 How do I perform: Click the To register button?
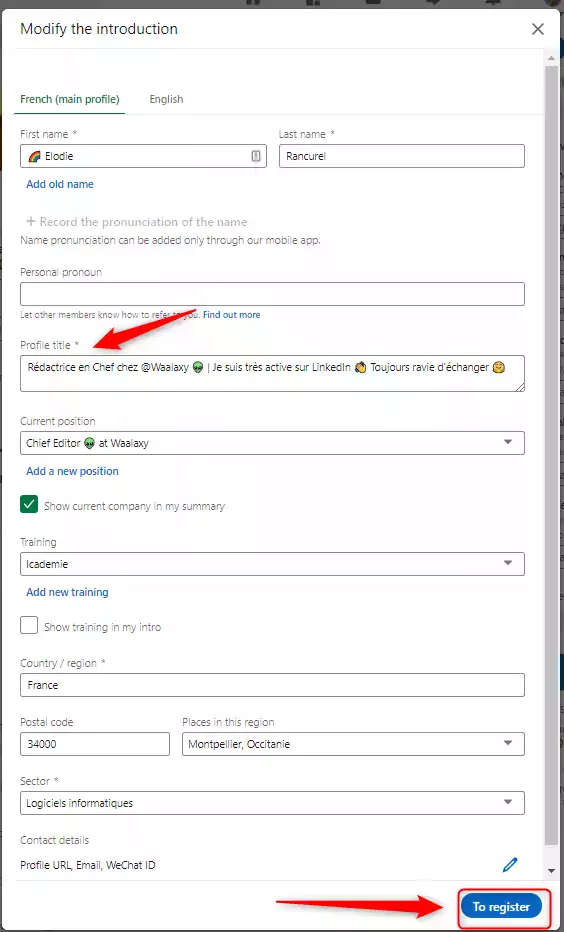coord(501,906)
